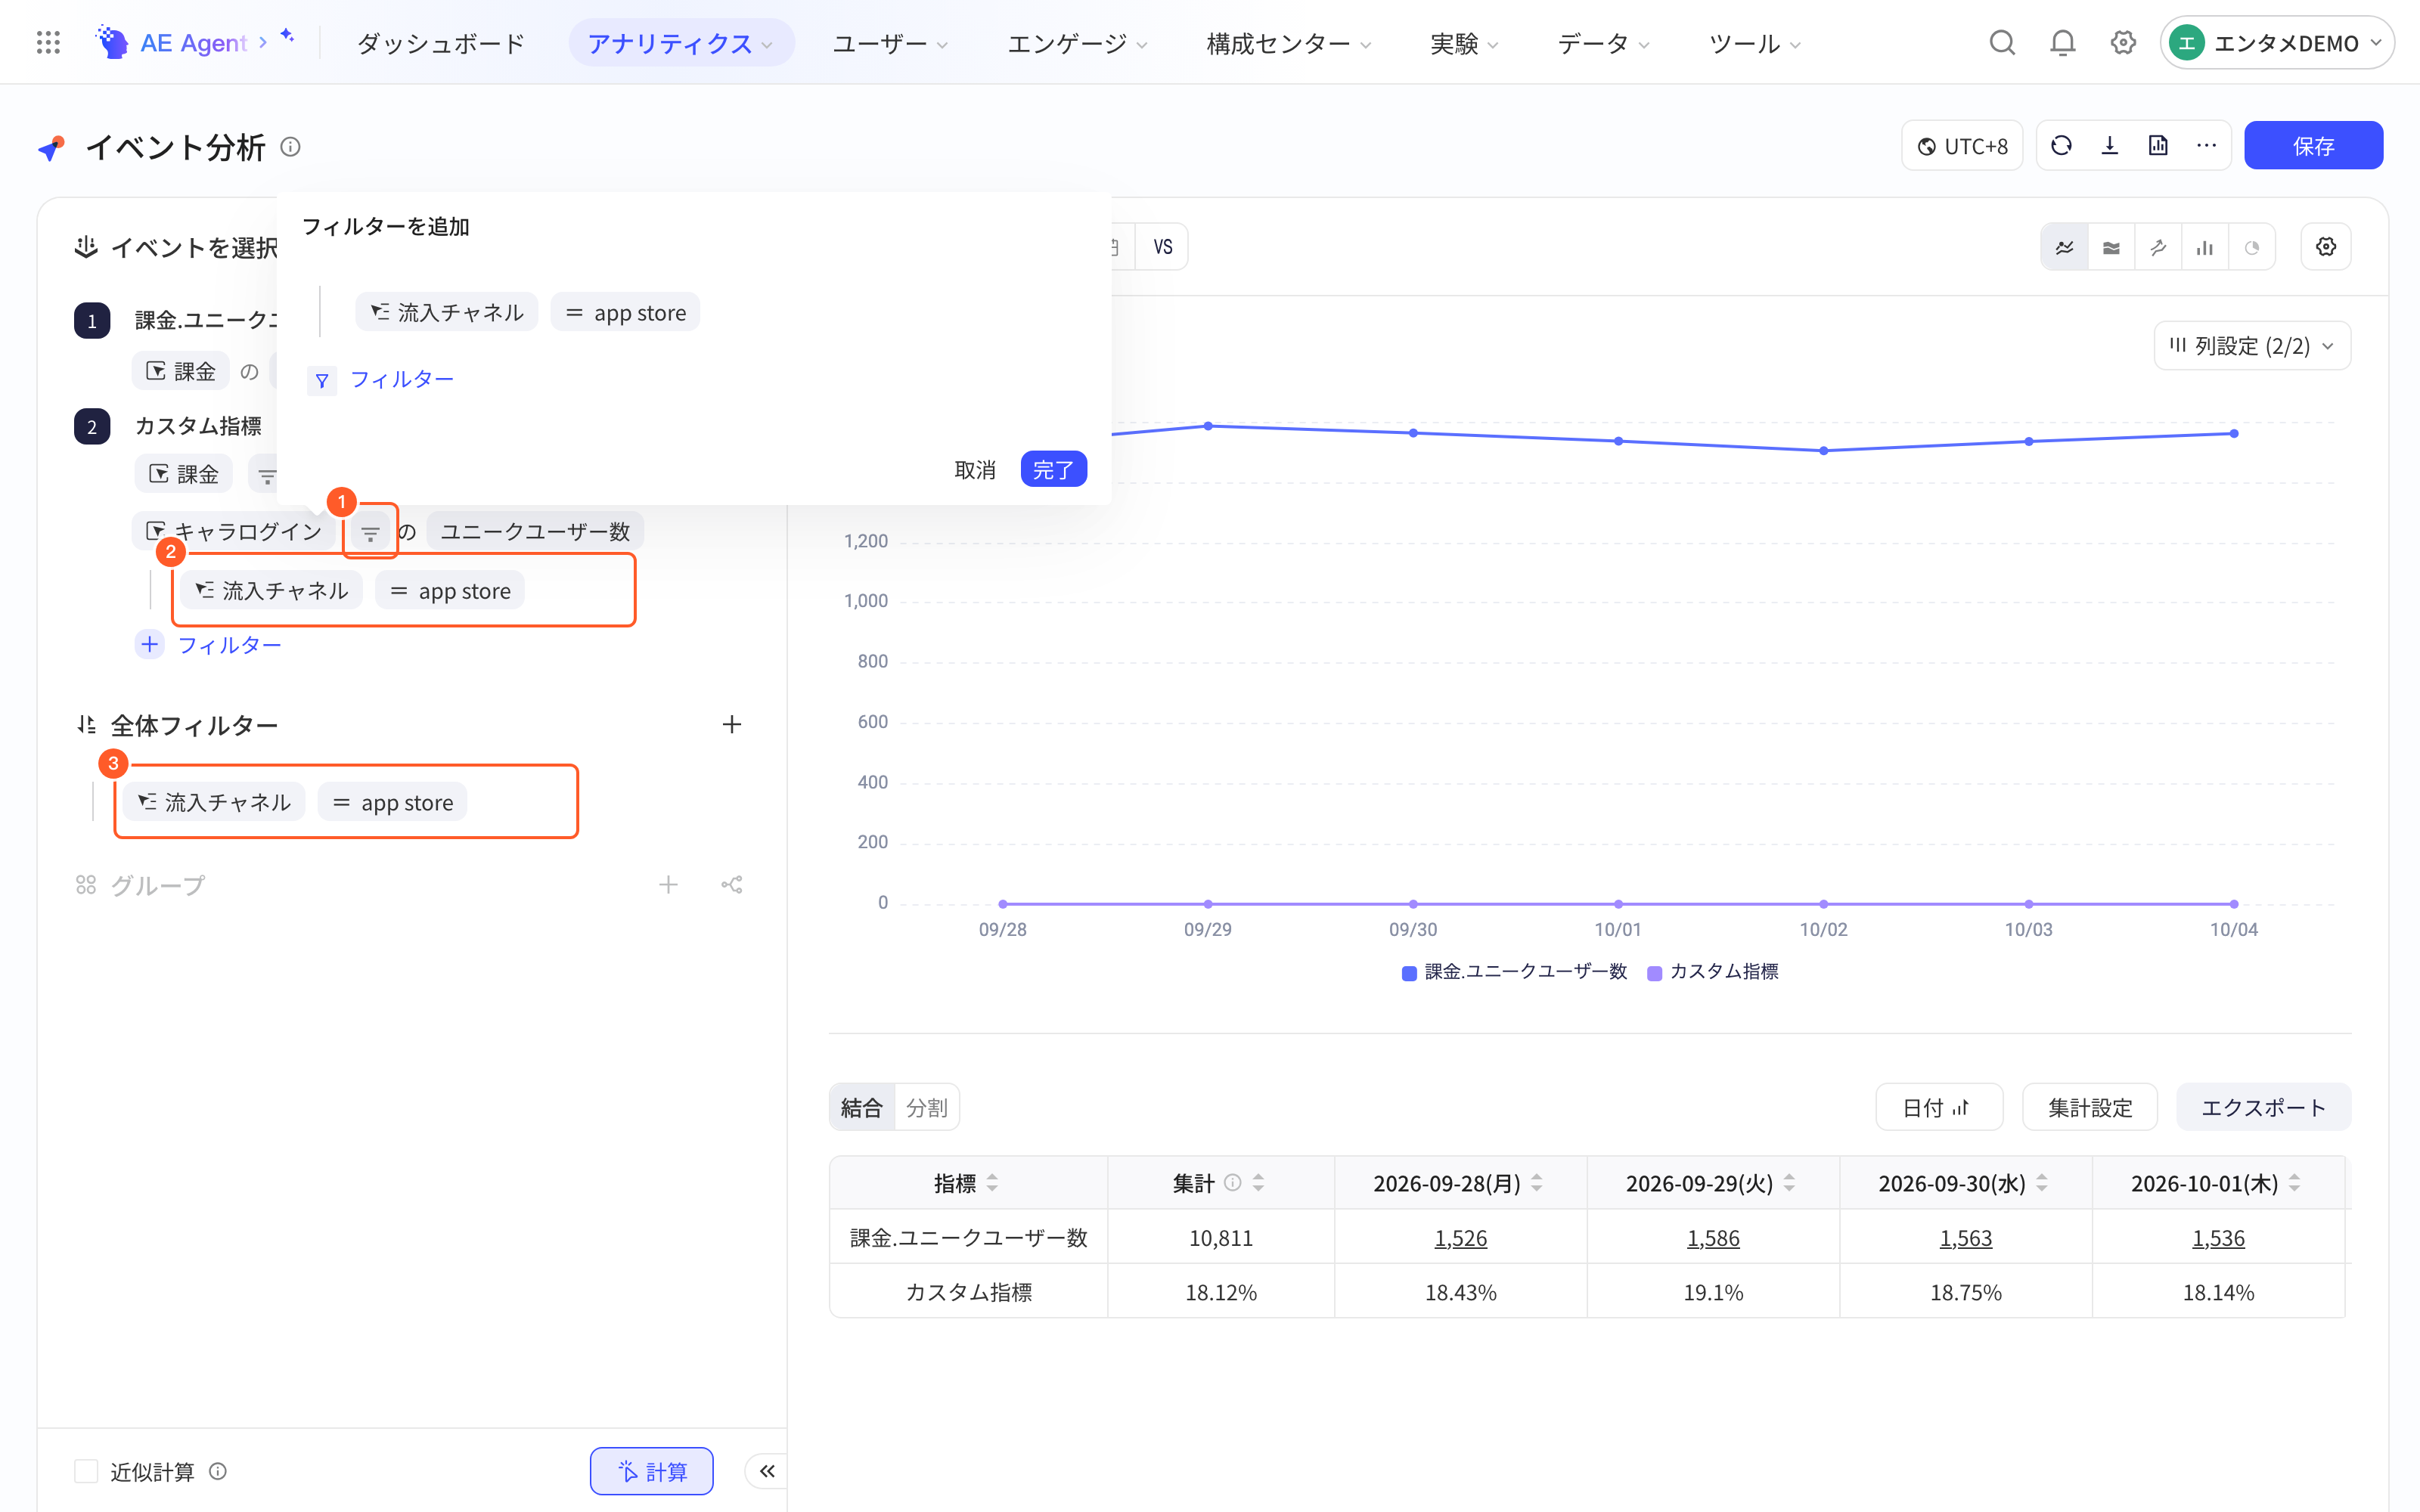
Task: Open the 列設定 (2/2) dropdown
Action: [x=2252, y=346]
